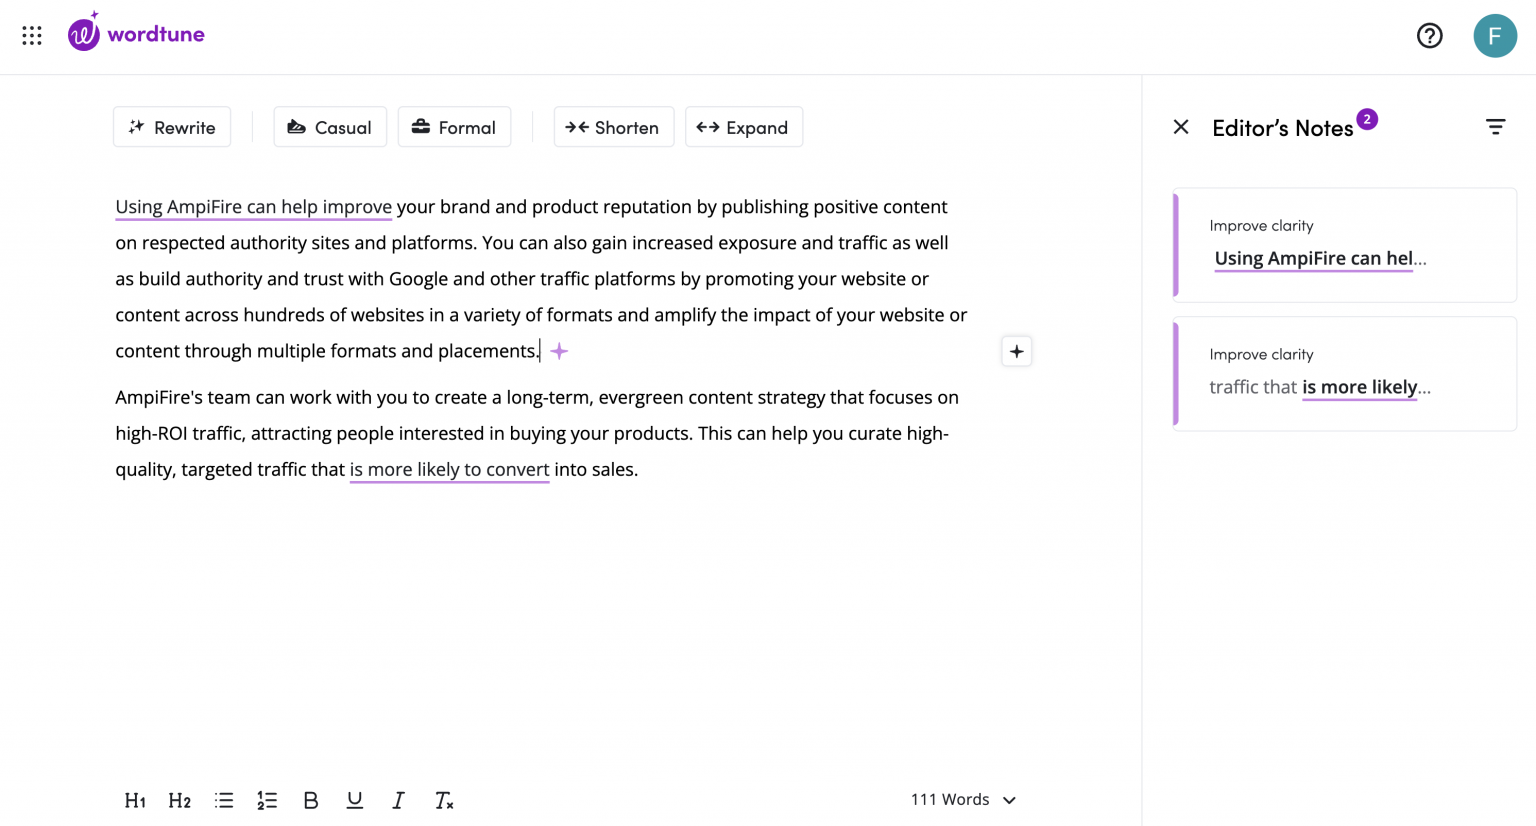Open the Wordtune apps grid

click(31, 35)
